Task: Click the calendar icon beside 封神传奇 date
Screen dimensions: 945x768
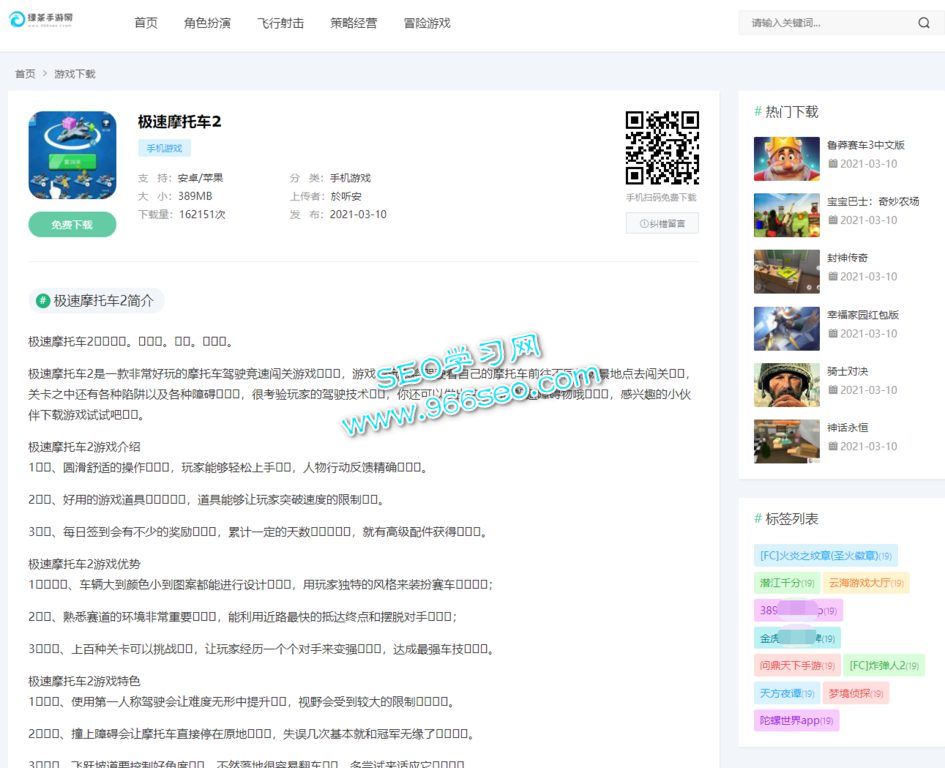Action: pos(832,276)
